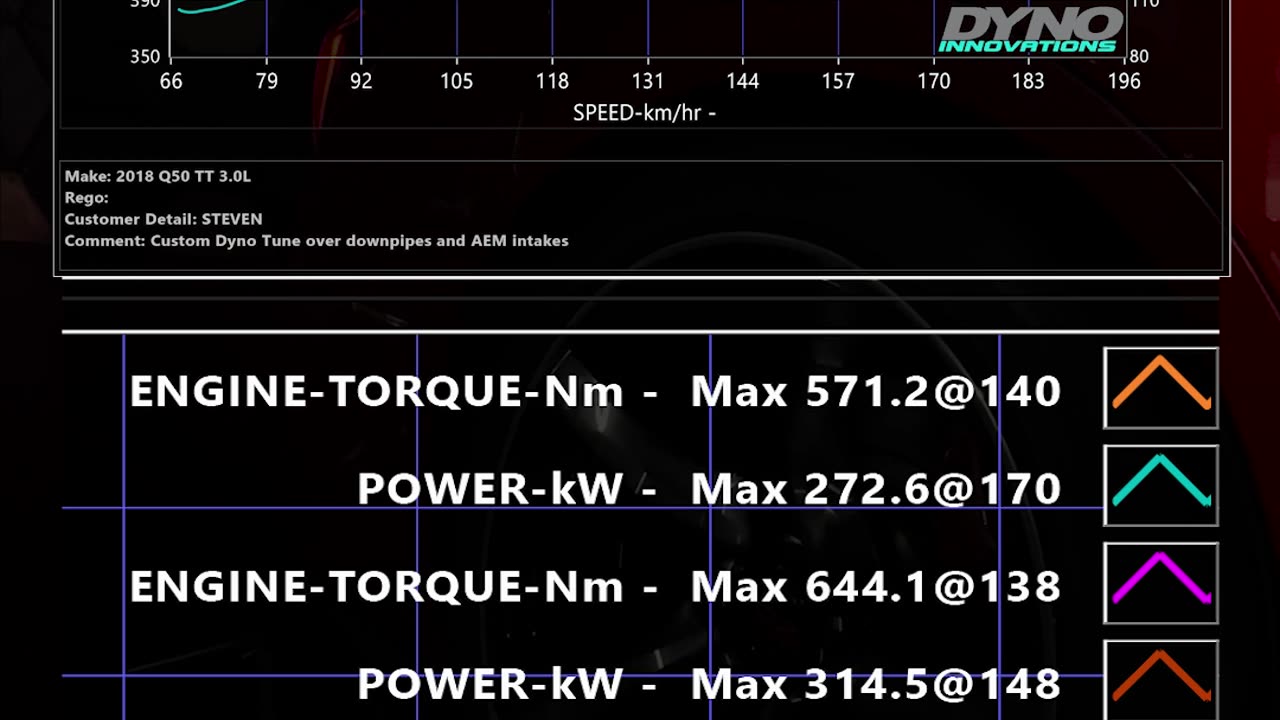Viewport: 1280px width, 720px height.
Task: Click the cyan power curve legend icon
Action: (1161, 485)
